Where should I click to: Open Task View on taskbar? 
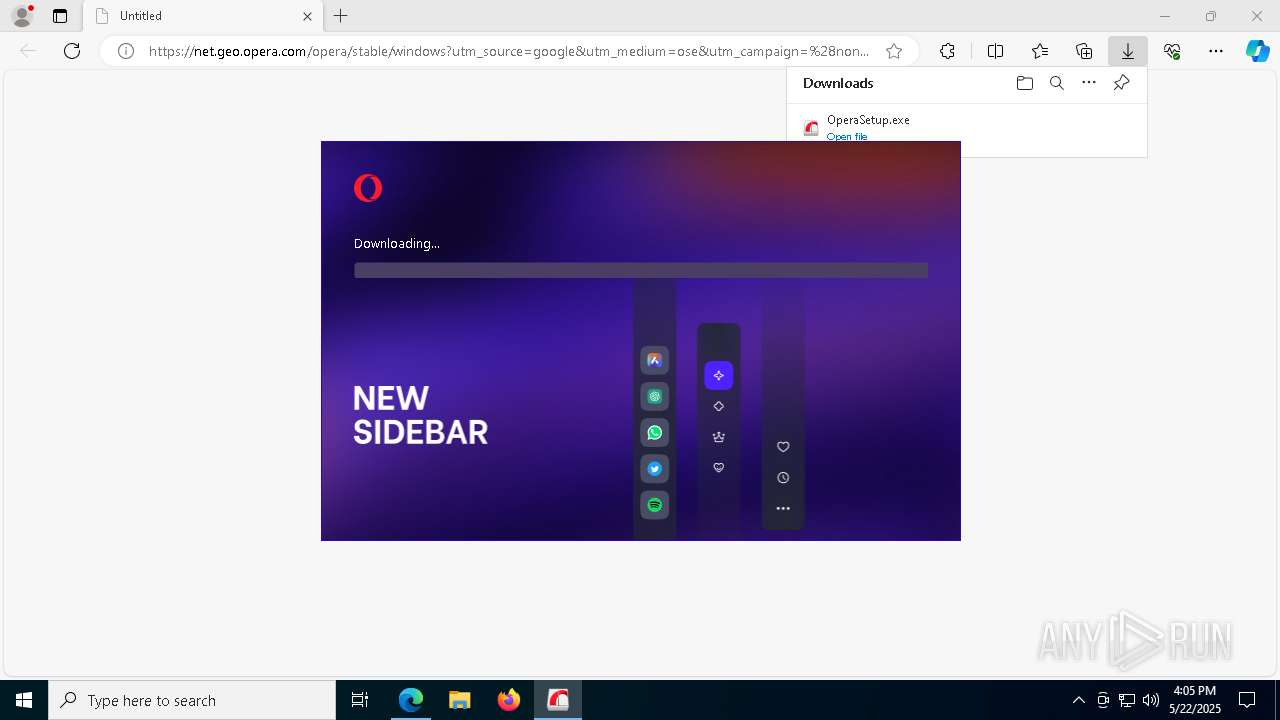(360, 700)
